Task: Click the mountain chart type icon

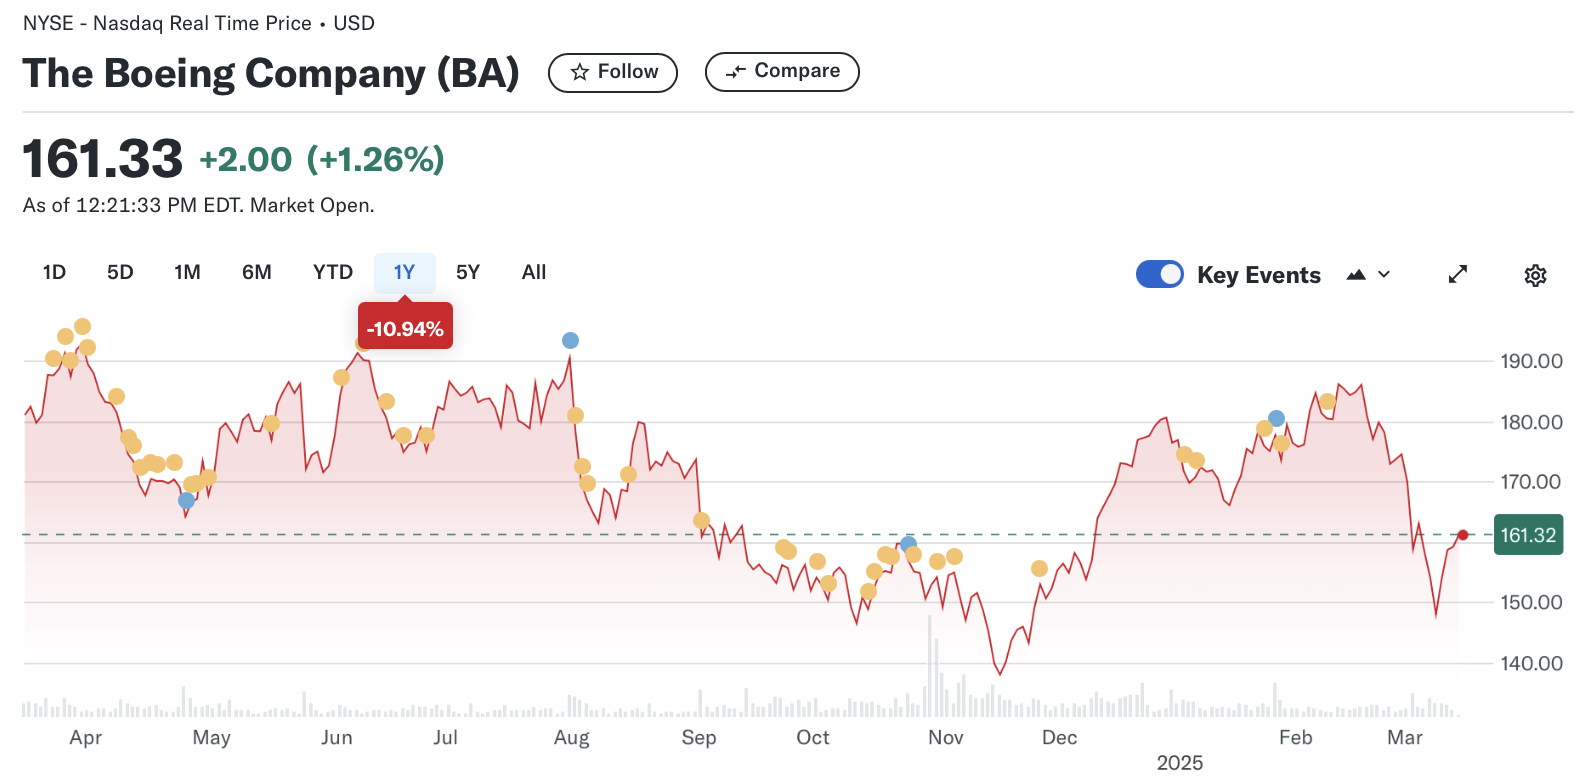Action: 1356,275
